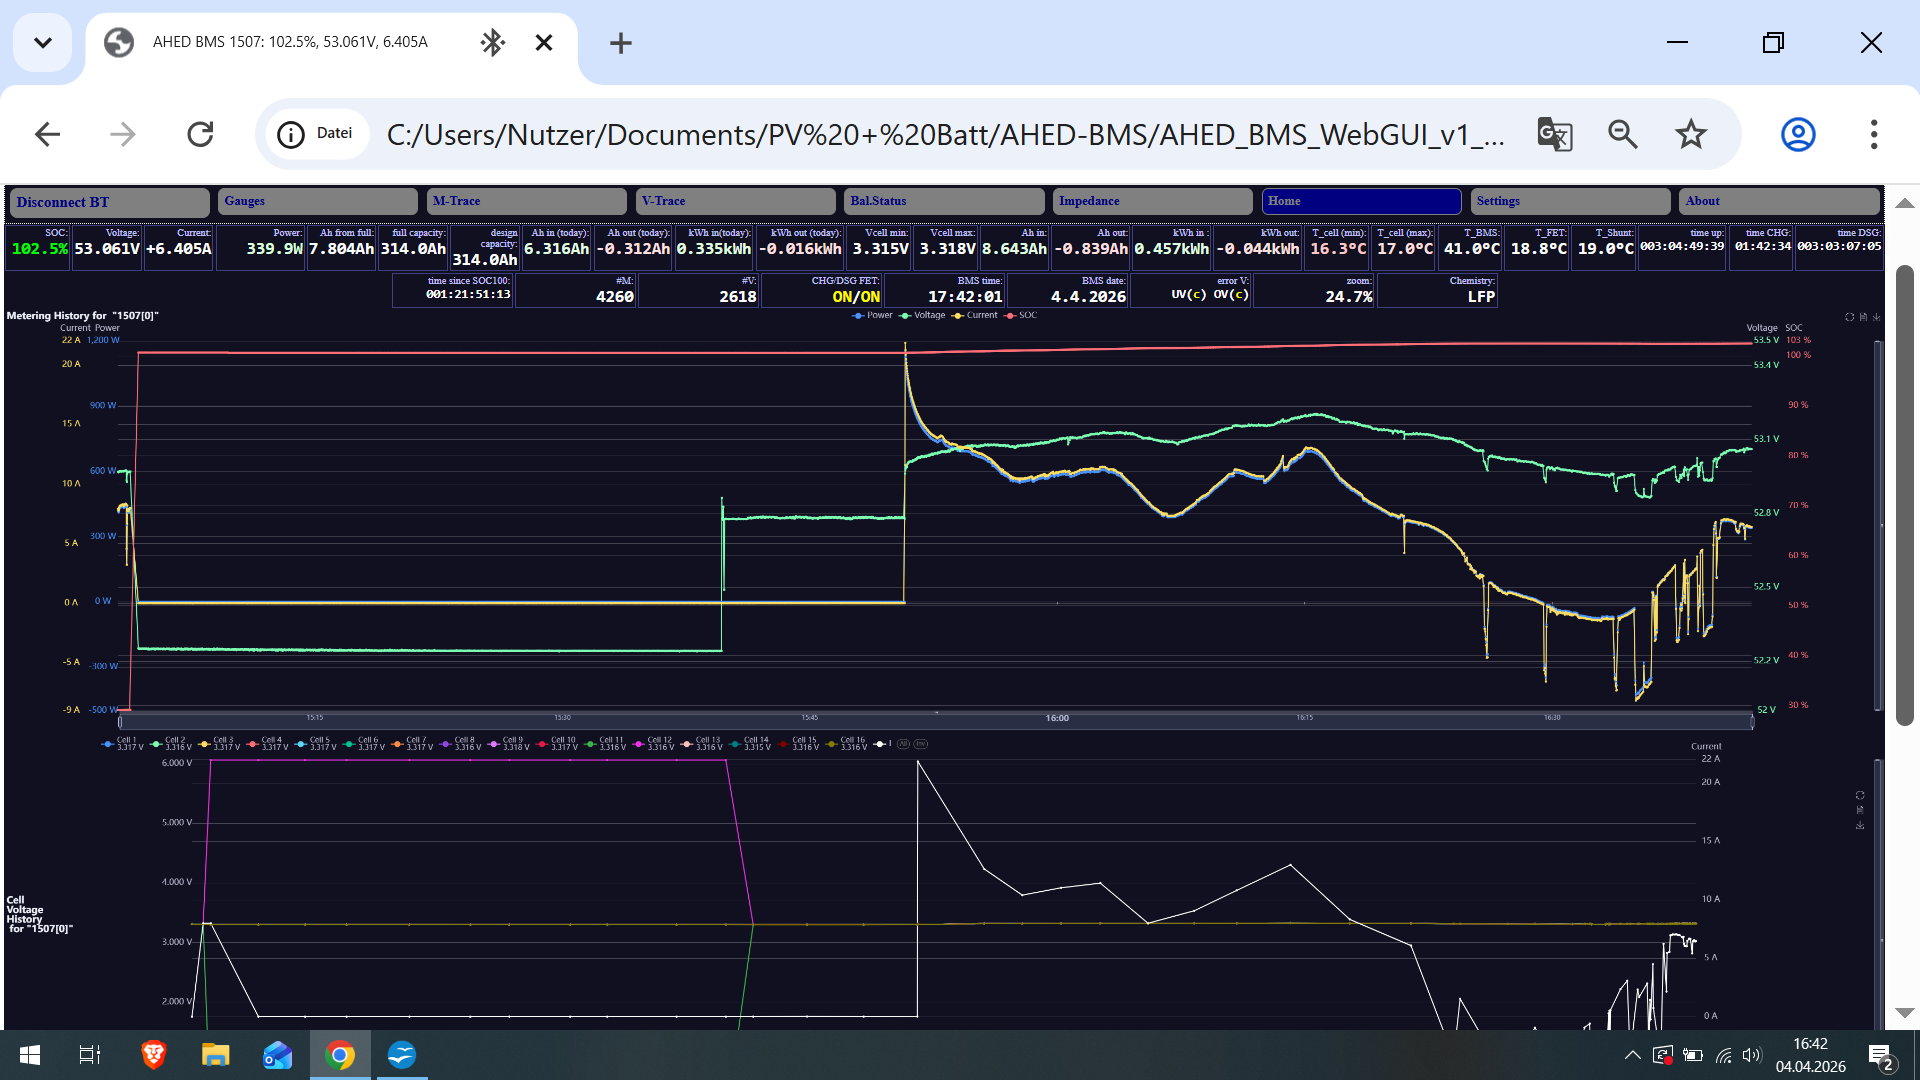Screen dimensions: 1920x1080
Task: Click the All button in cell legend
Action: [904, 744]
